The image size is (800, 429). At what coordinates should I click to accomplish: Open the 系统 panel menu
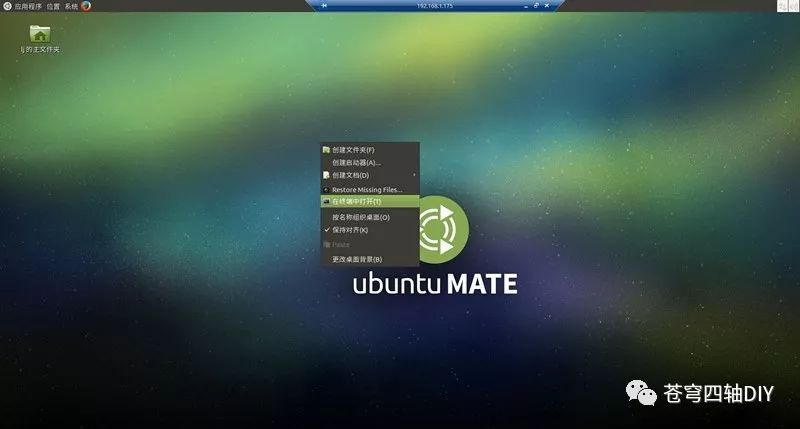tap(71, 6)
